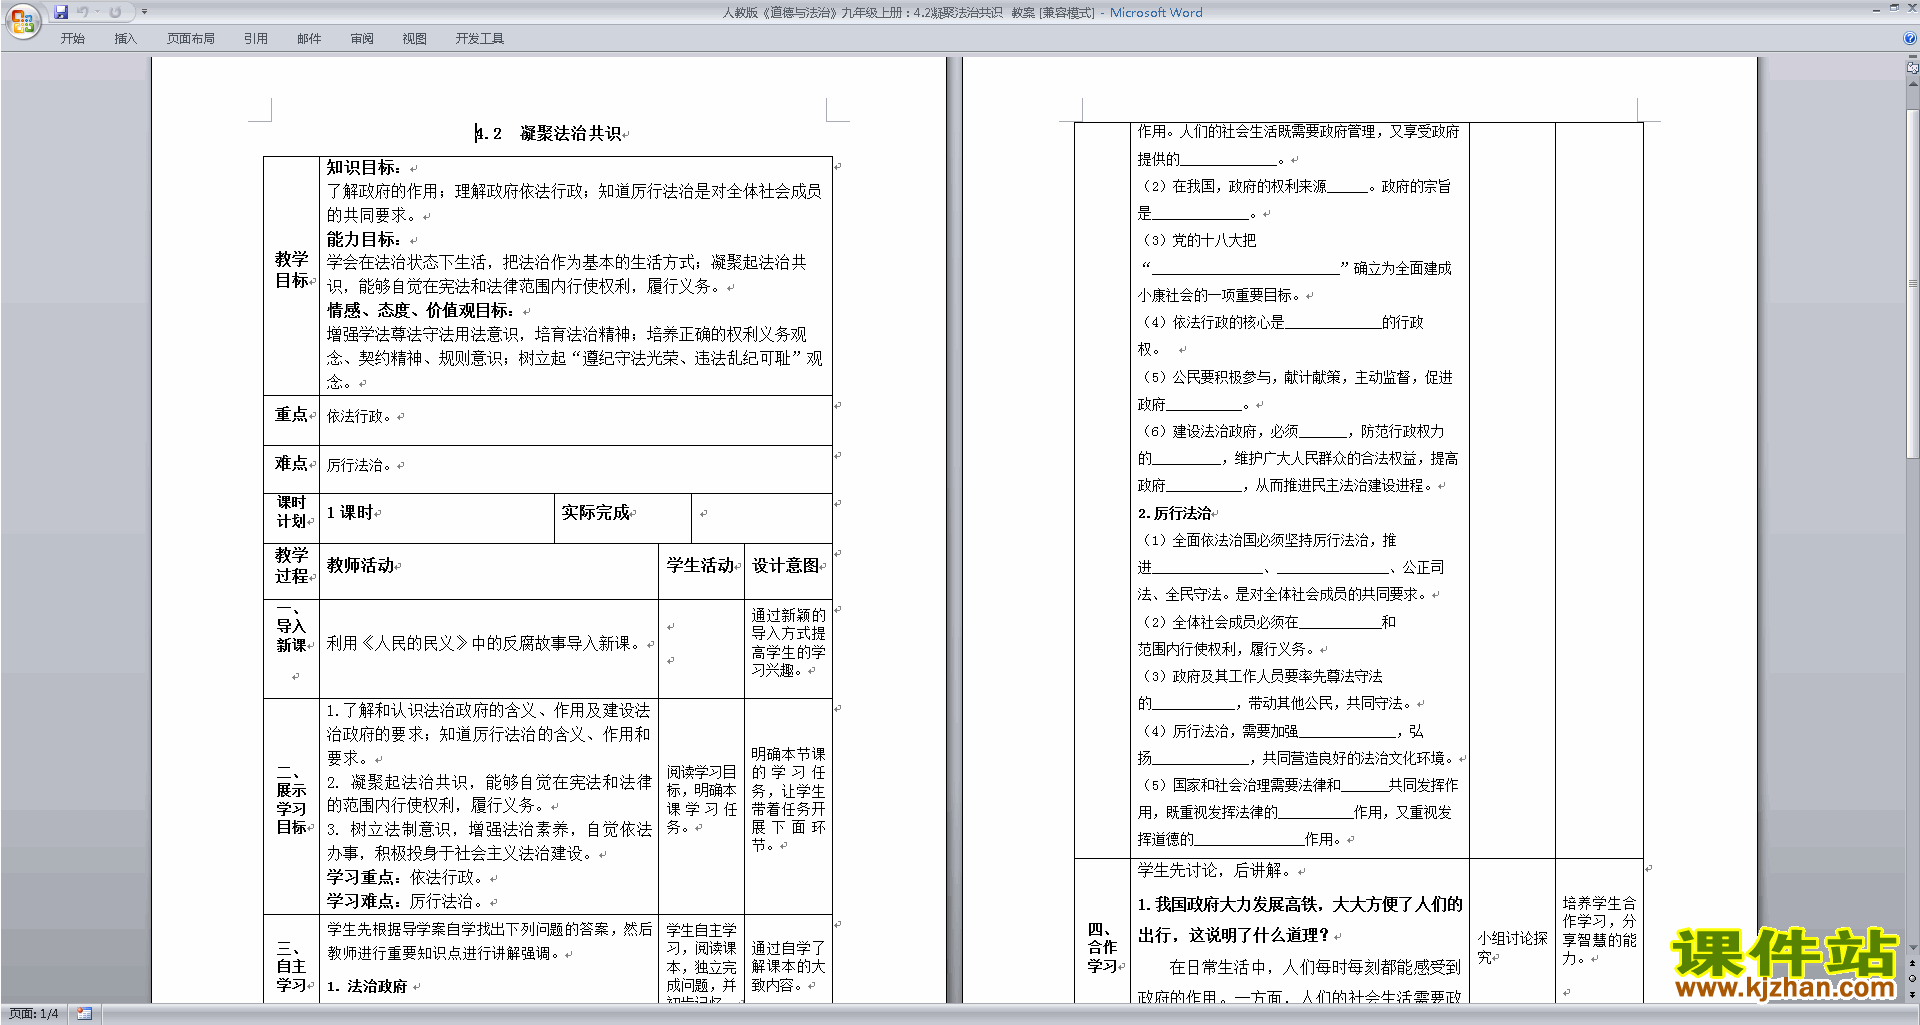This screenshot has width=1920, height=1025.
Task: Click the vertical scrollbar up arrow
Action: [1913, 84]
